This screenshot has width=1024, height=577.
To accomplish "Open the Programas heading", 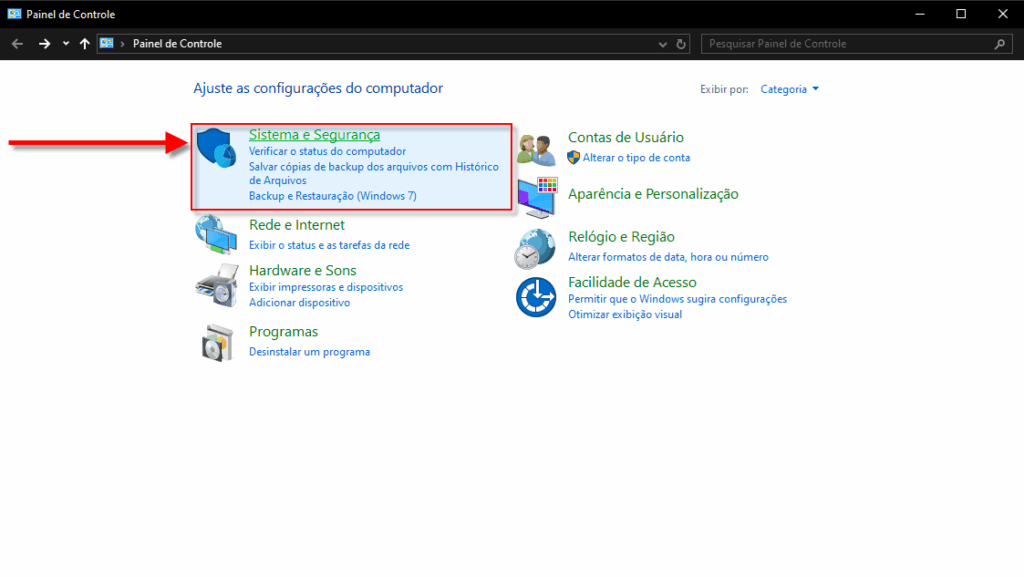I will [x=283, y=332].
